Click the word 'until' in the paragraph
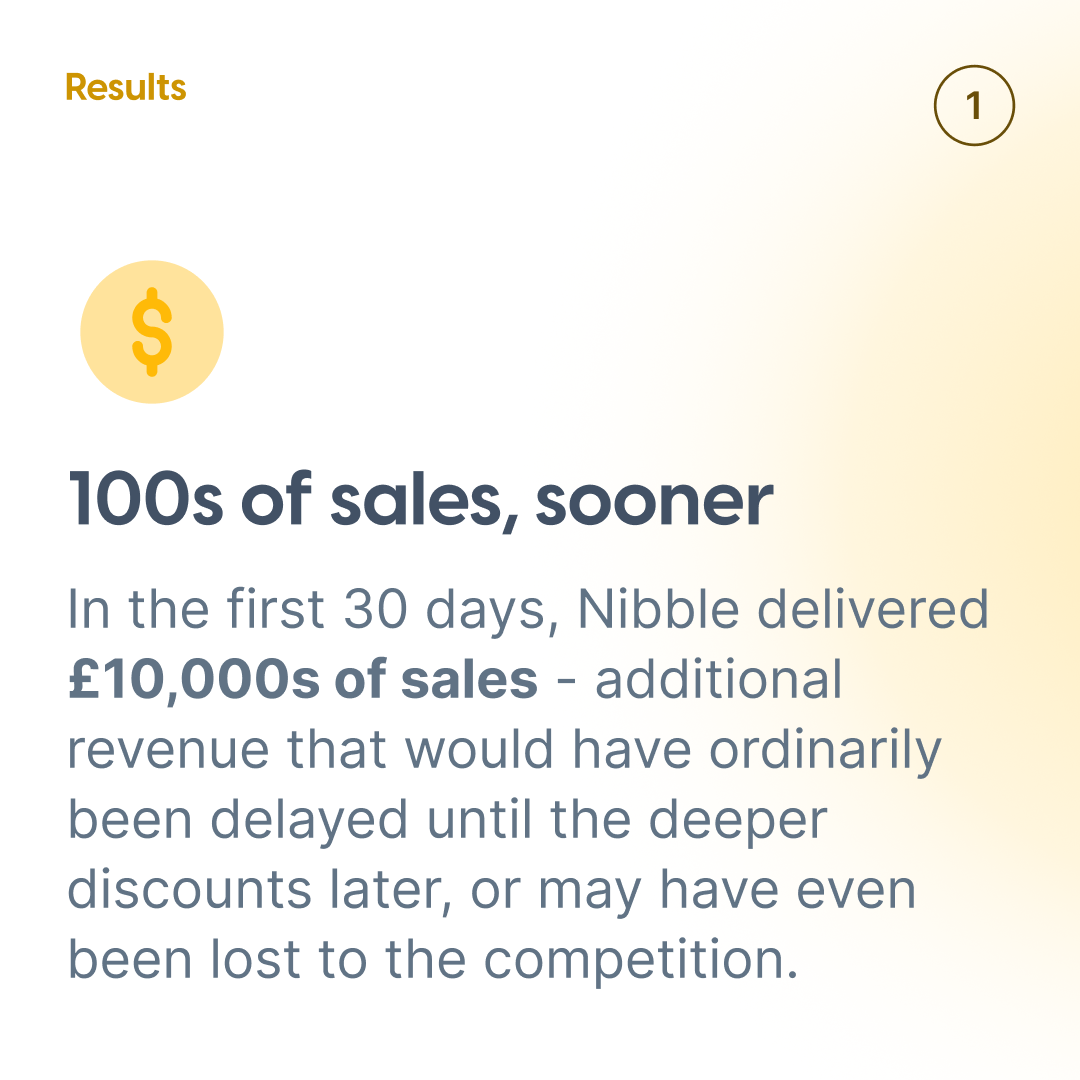1080x1080 pixels. 479,819
